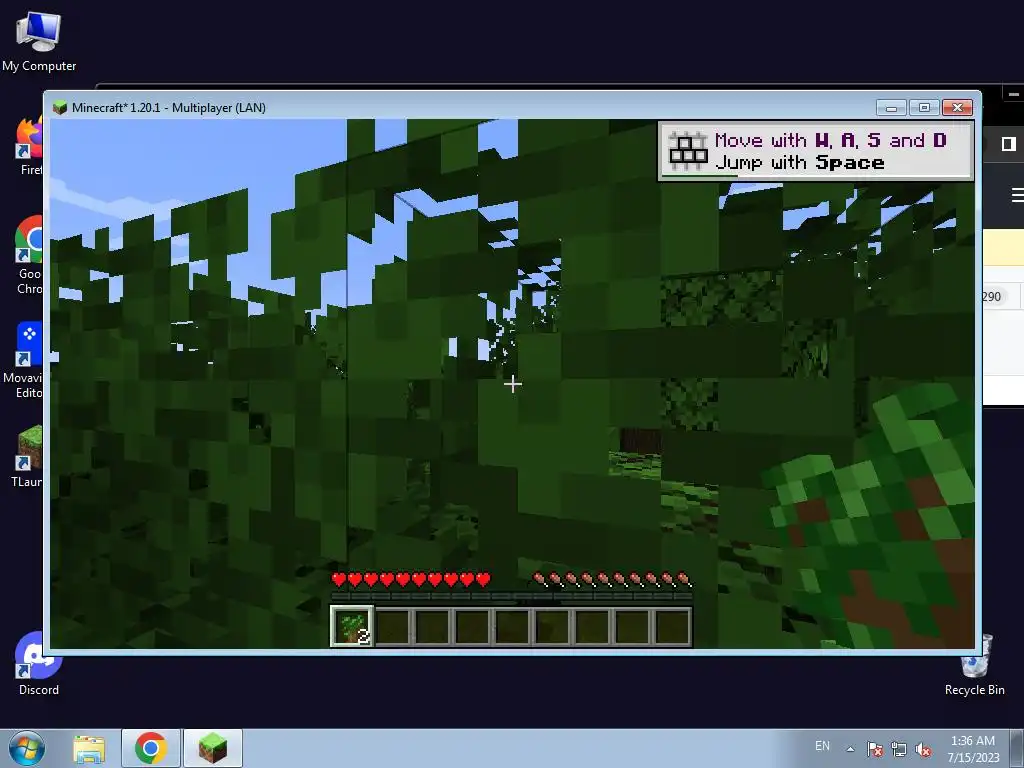Click the Minecraft window title bar icon
The image size is (1024, 768).
[x=60, y=108]
